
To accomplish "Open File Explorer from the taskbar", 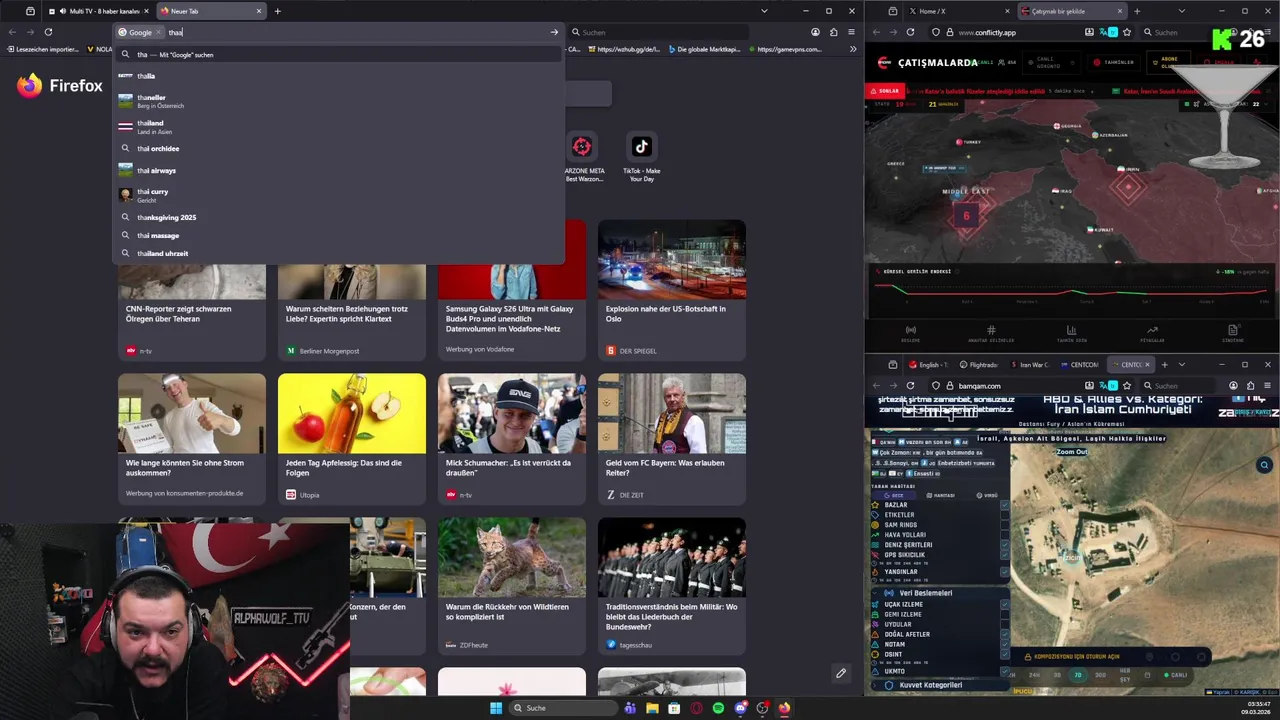I will [x=652, y=708].
